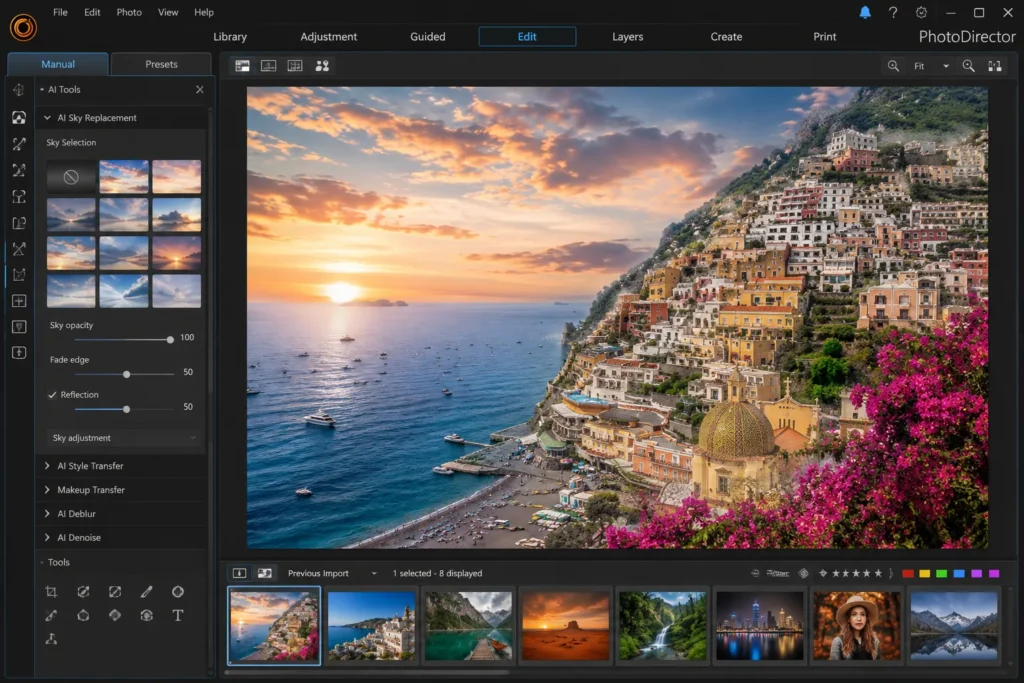This screenshot has height=683, width=1024.
Task: Switch to the Layers module
Action: (x=628, y=37)
